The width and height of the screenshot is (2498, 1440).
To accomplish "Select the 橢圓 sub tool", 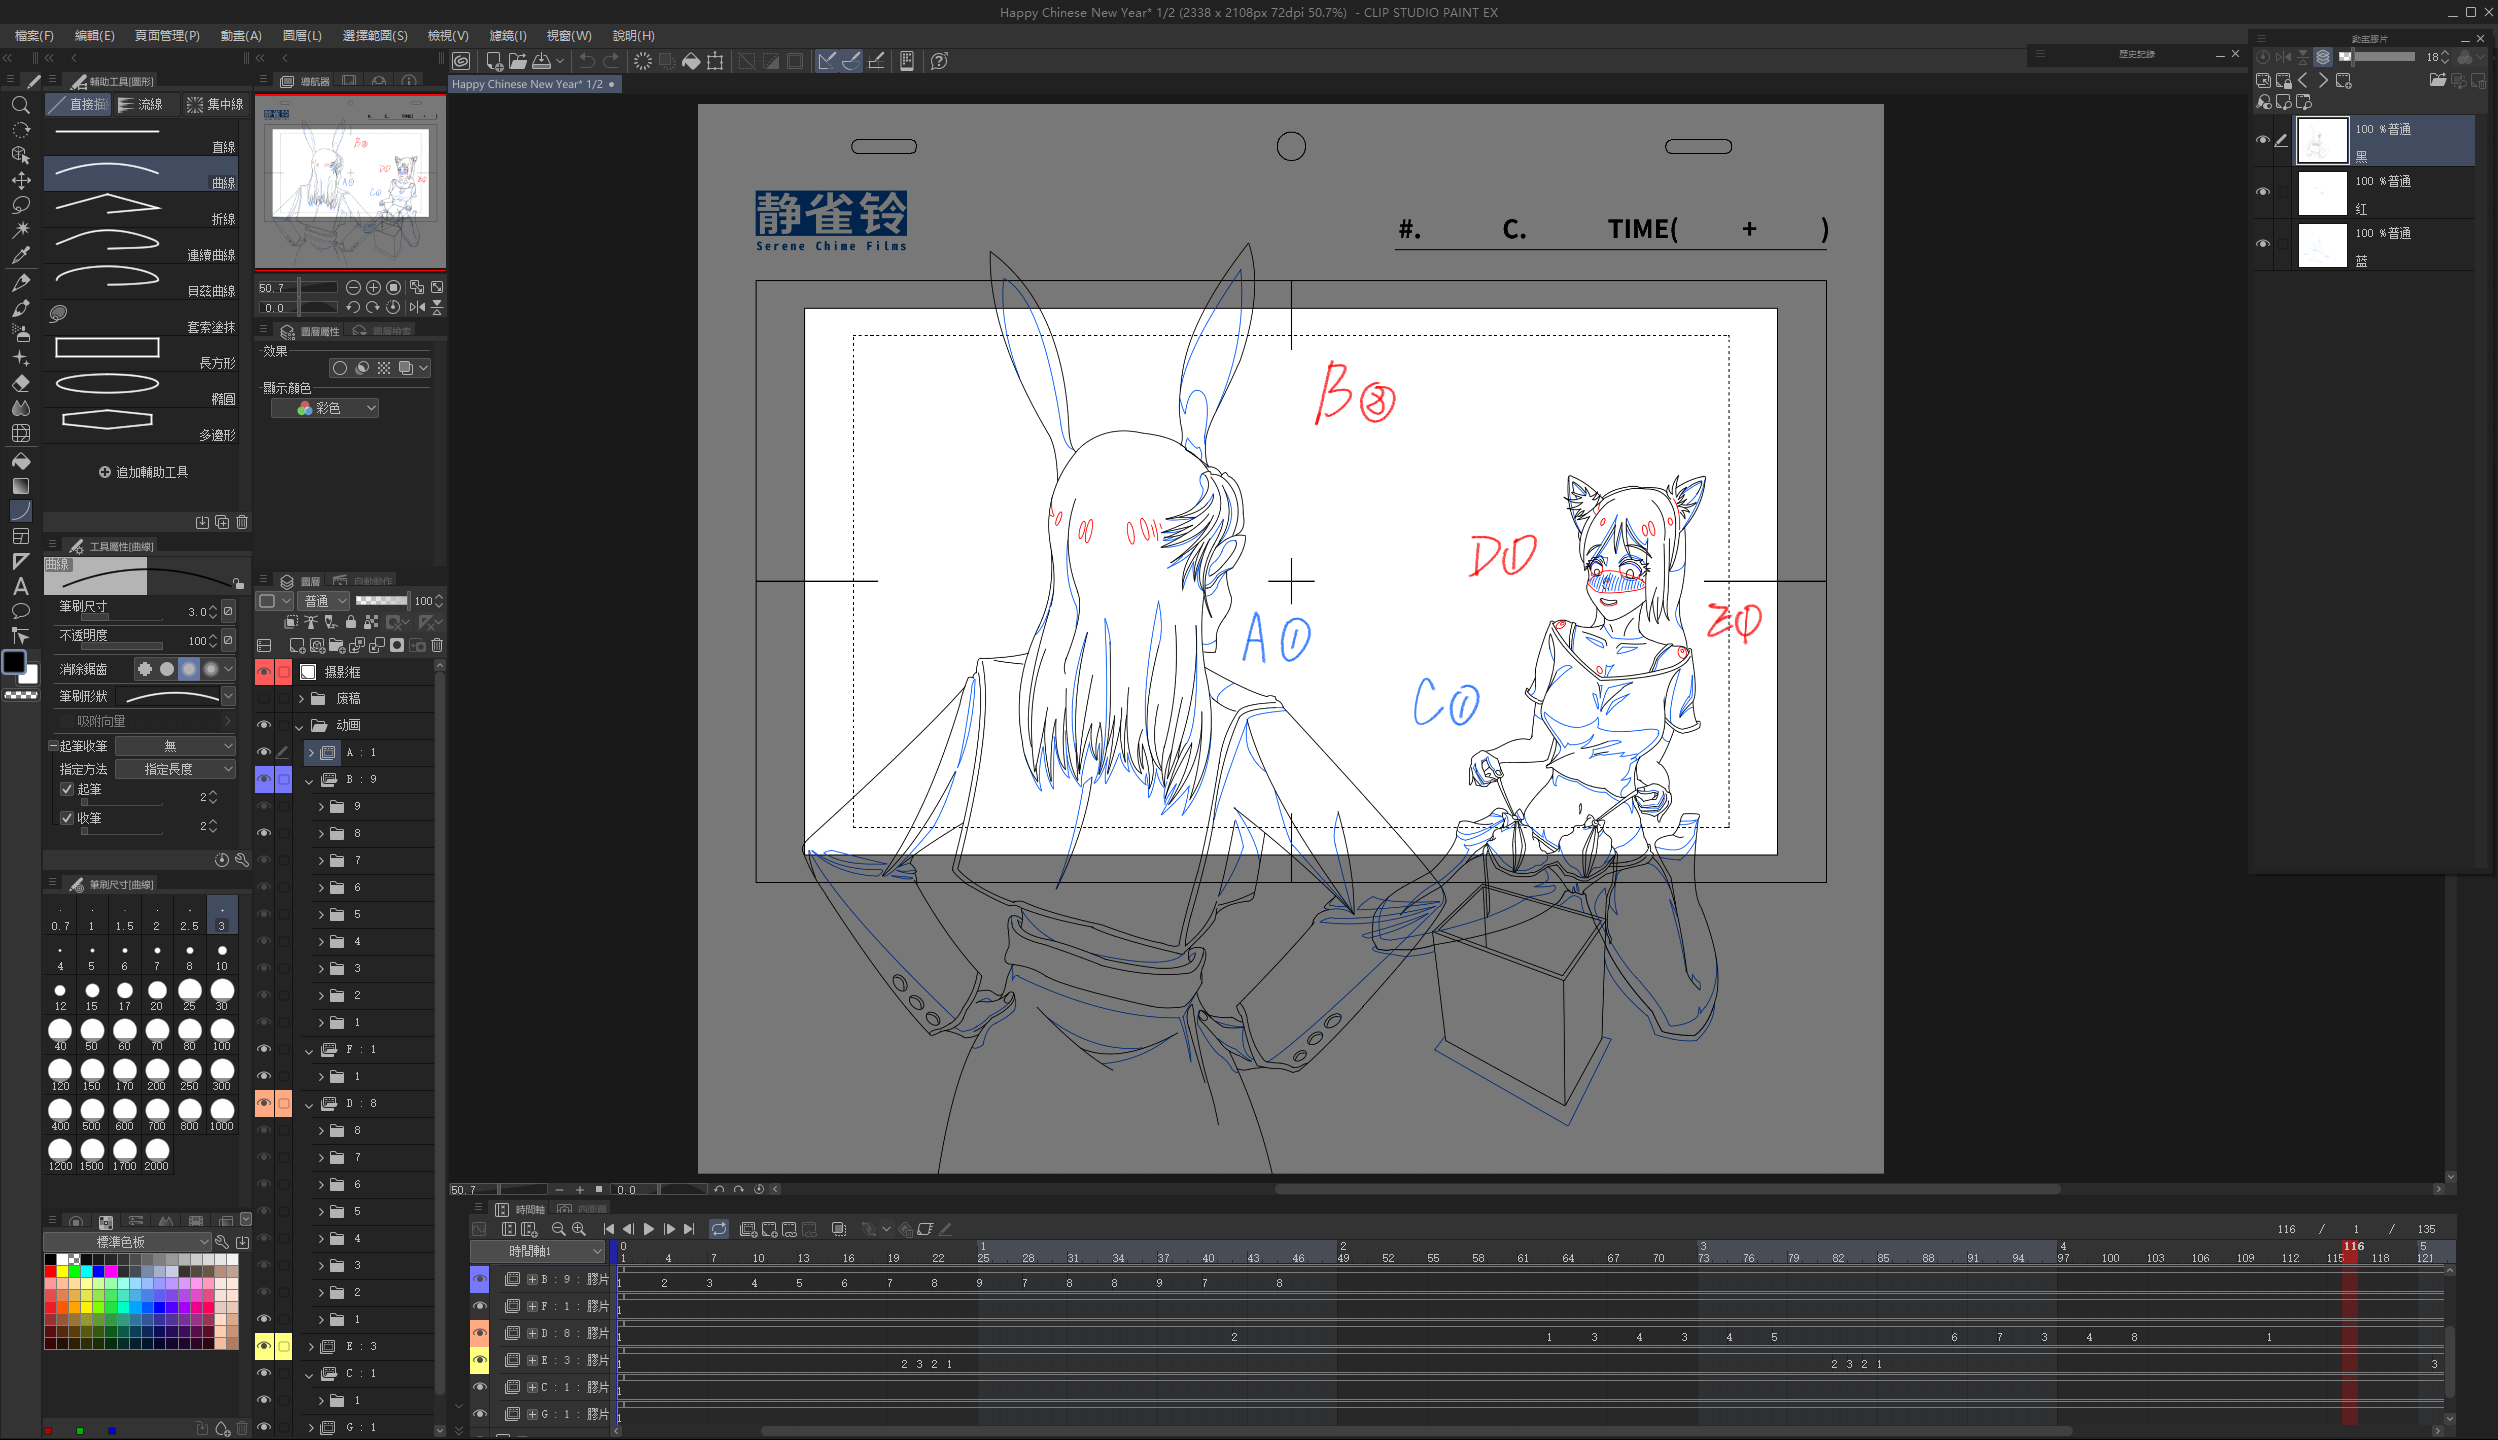I will pyautogui.click(x=141, y=389).
